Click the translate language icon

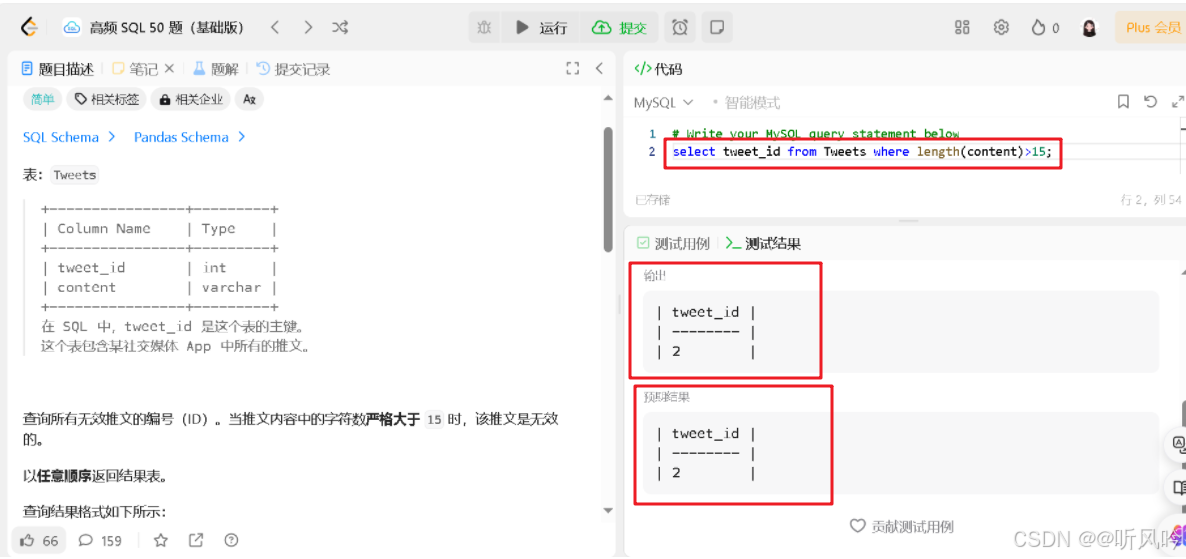(x=250, y=99)
